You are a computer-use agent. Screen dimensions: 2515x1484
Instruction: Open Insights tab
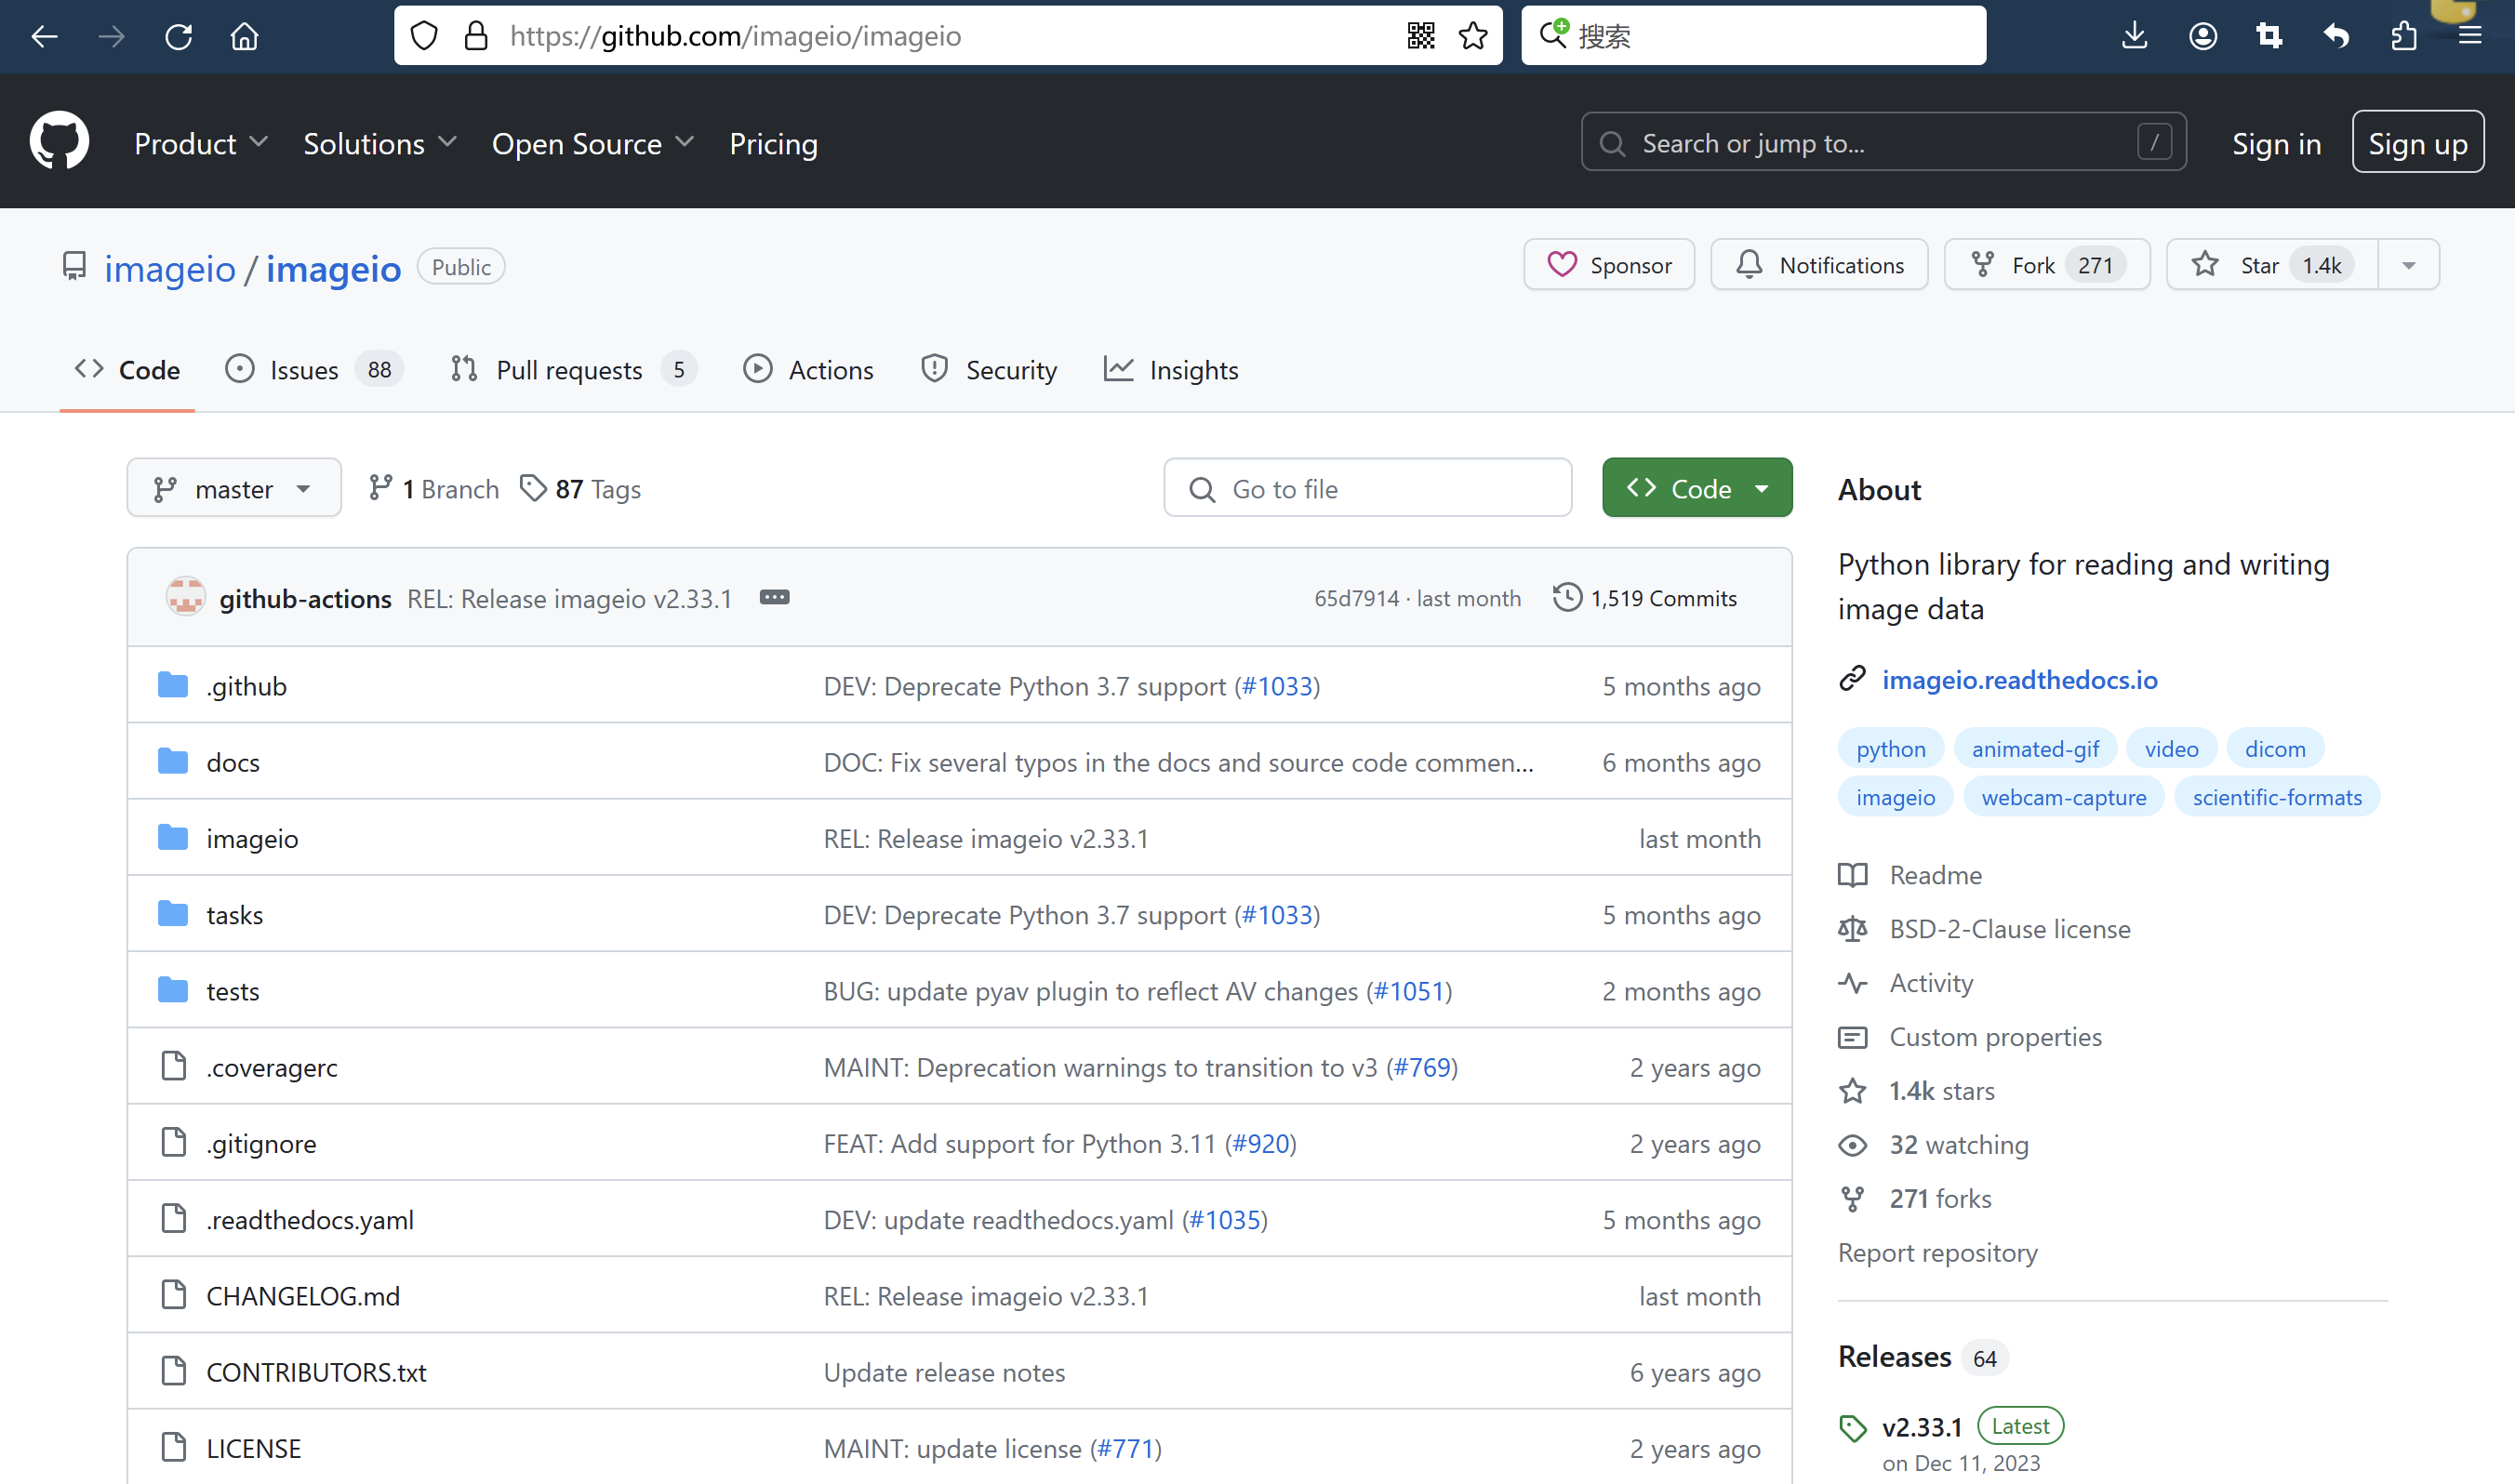1171,370
